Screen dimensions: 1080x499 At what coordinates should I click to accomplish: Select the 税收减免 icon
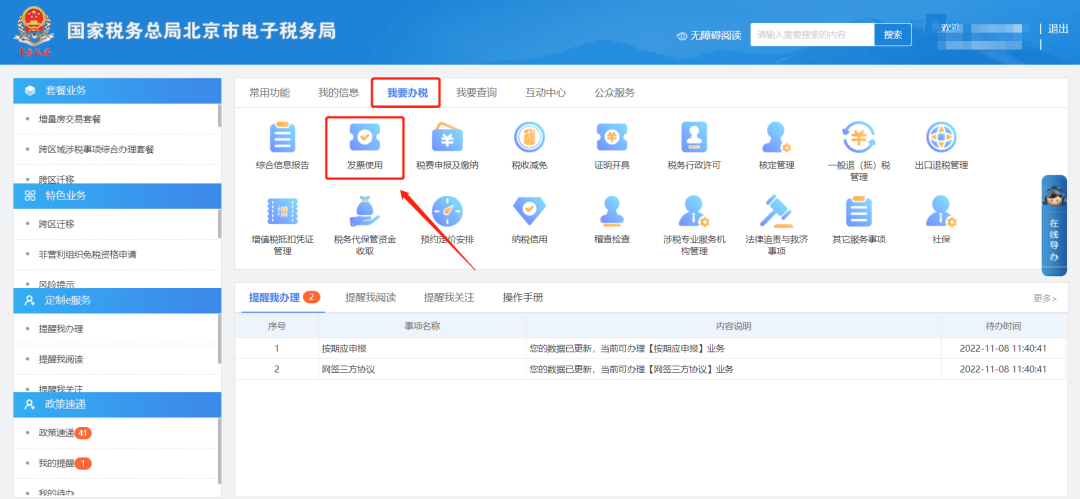point(530,138)
